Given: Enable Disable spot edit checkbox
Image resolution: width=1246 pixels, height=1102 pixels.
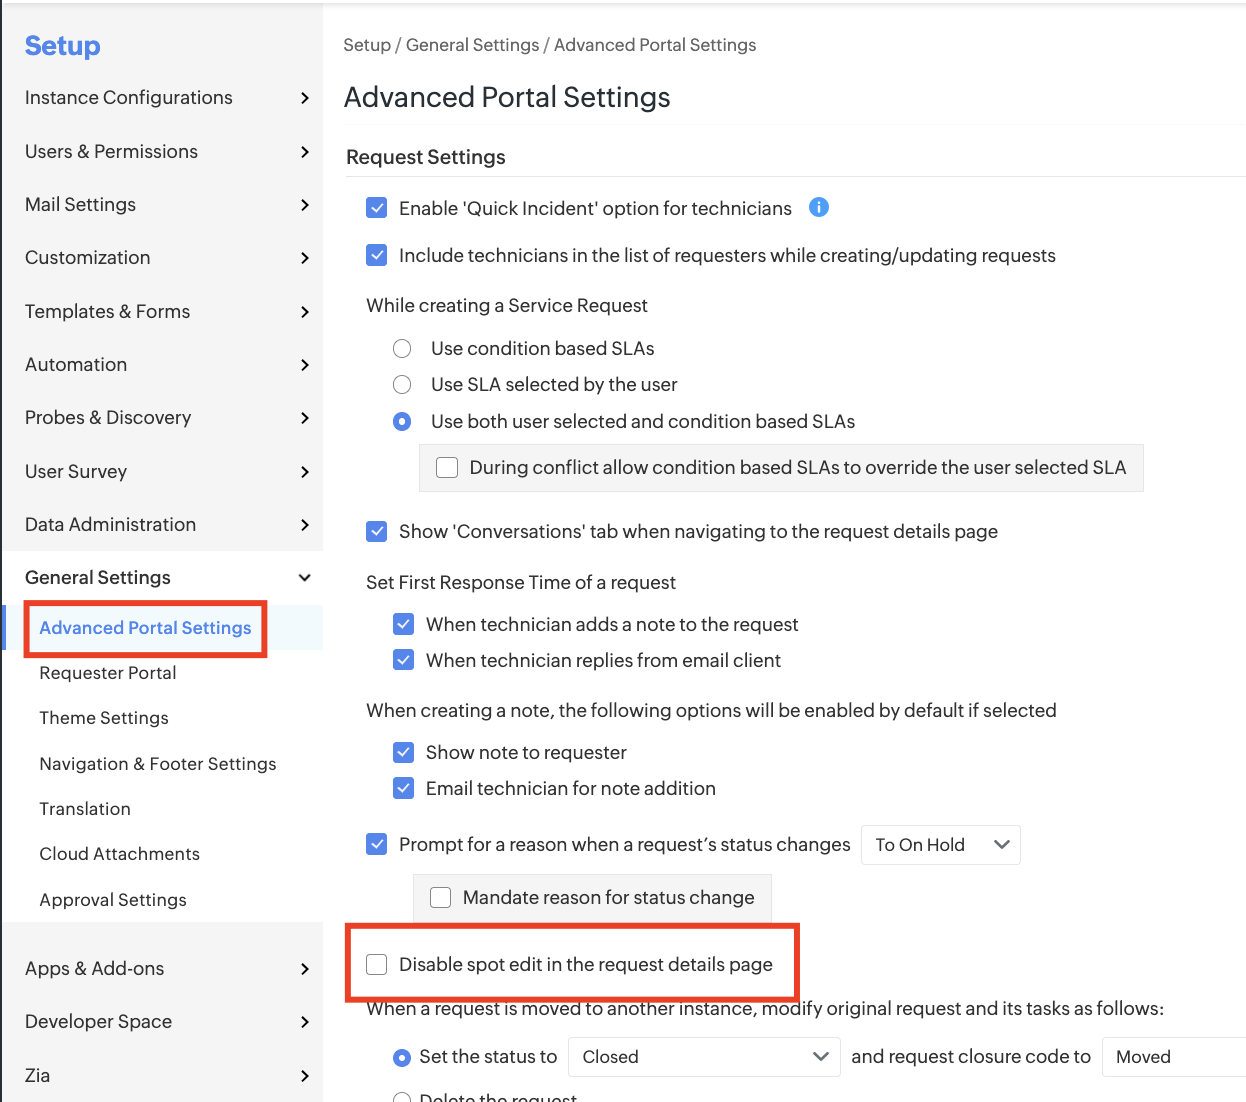Looking at the screenshot, I should (x=377, y=964).
